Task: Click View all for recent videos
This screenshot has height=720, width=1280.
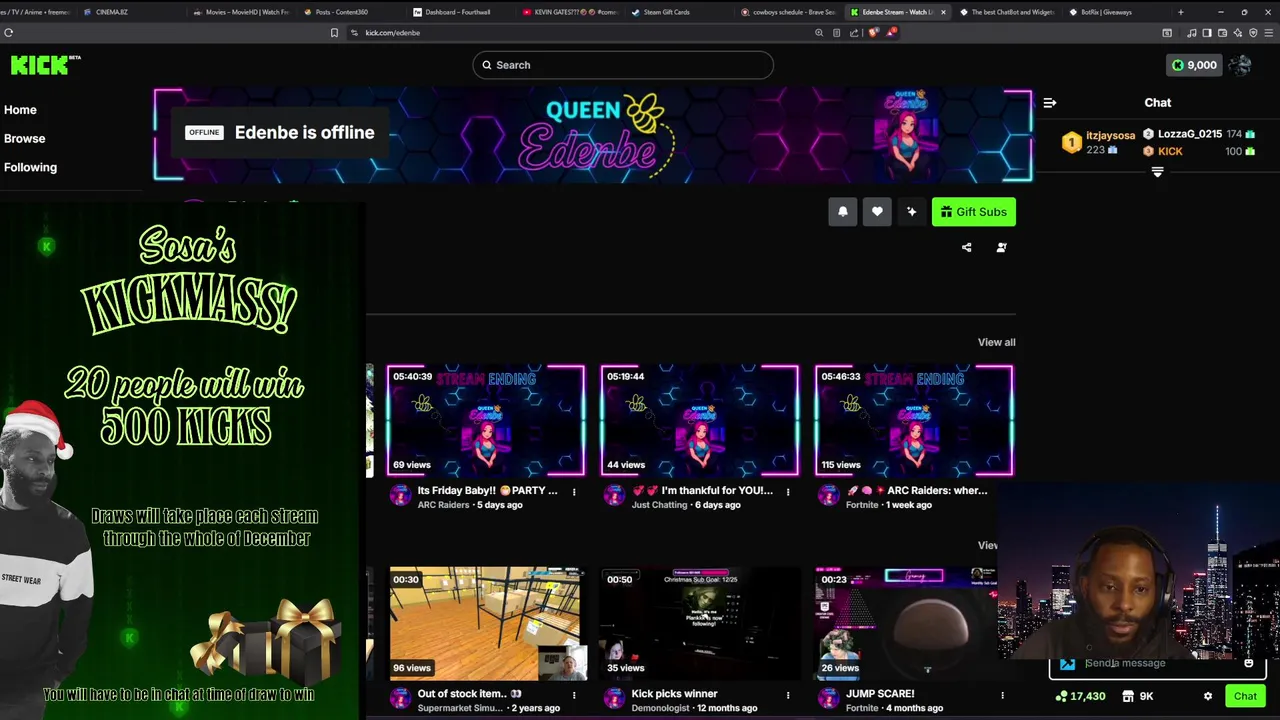Action: click(996, 342)
